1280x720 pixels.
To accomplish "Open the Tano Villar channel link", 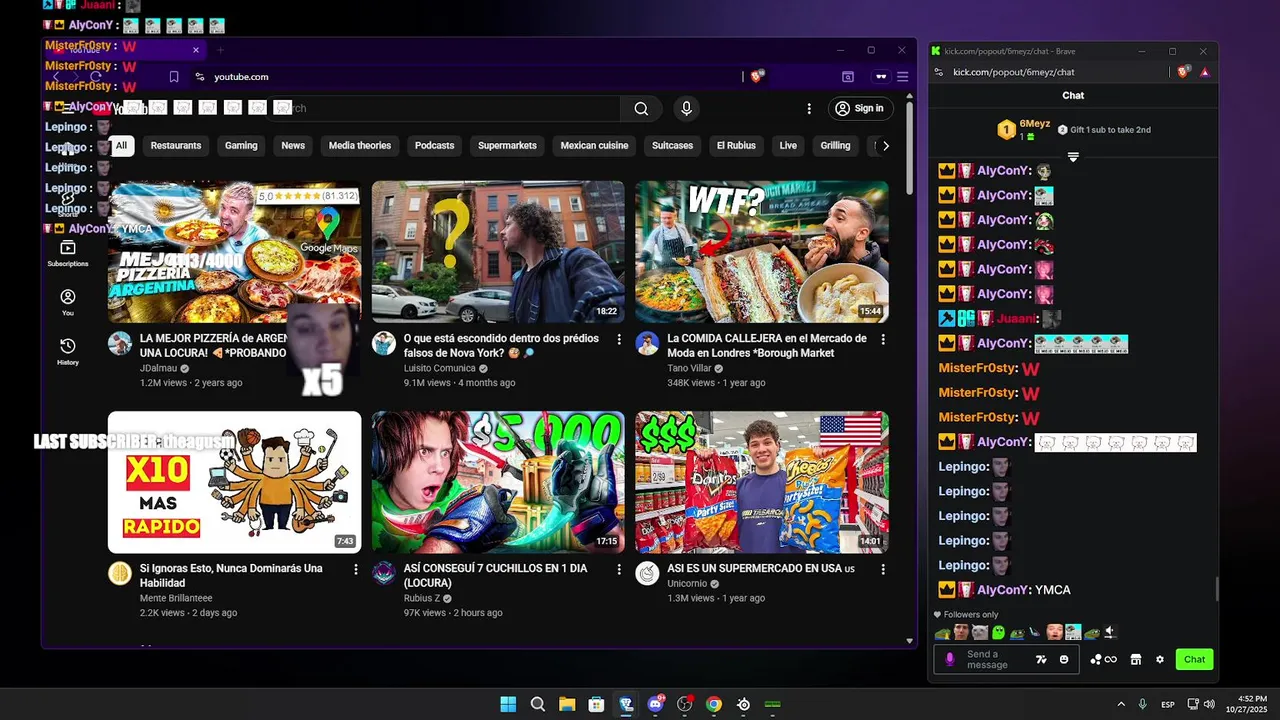I will (x=691, y=368).
